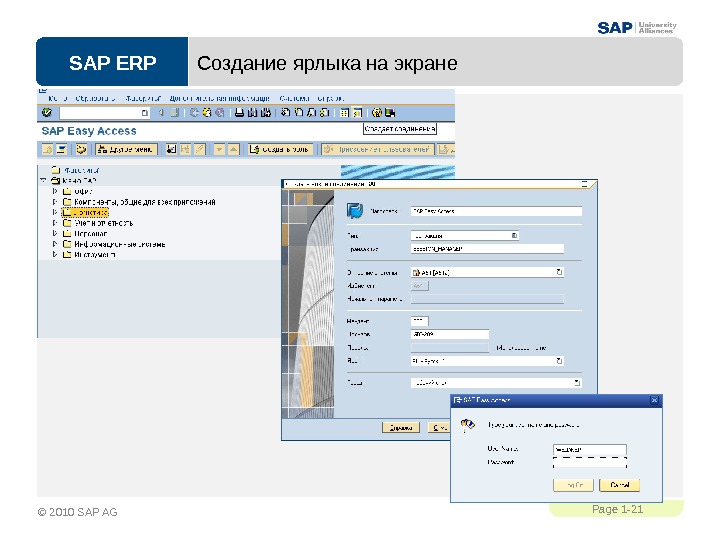
Task: Click the Справка button in shortcut dialog
Action: click(401, 428)
